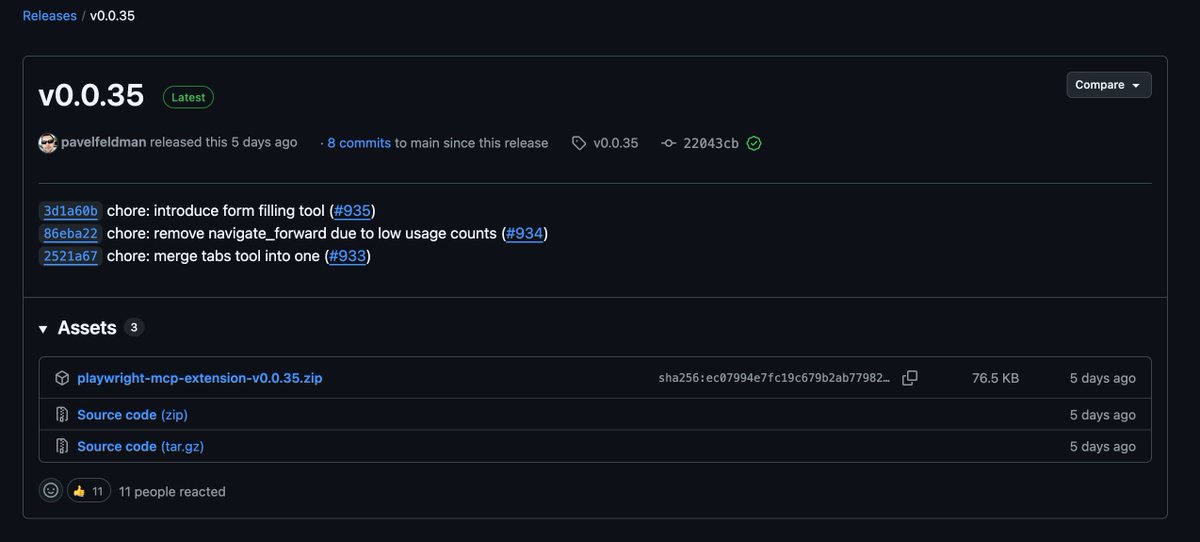Download playwright-mcp-extension-v0.0.35.zip
Screen dimensions: 1200x542
(200, 378)
